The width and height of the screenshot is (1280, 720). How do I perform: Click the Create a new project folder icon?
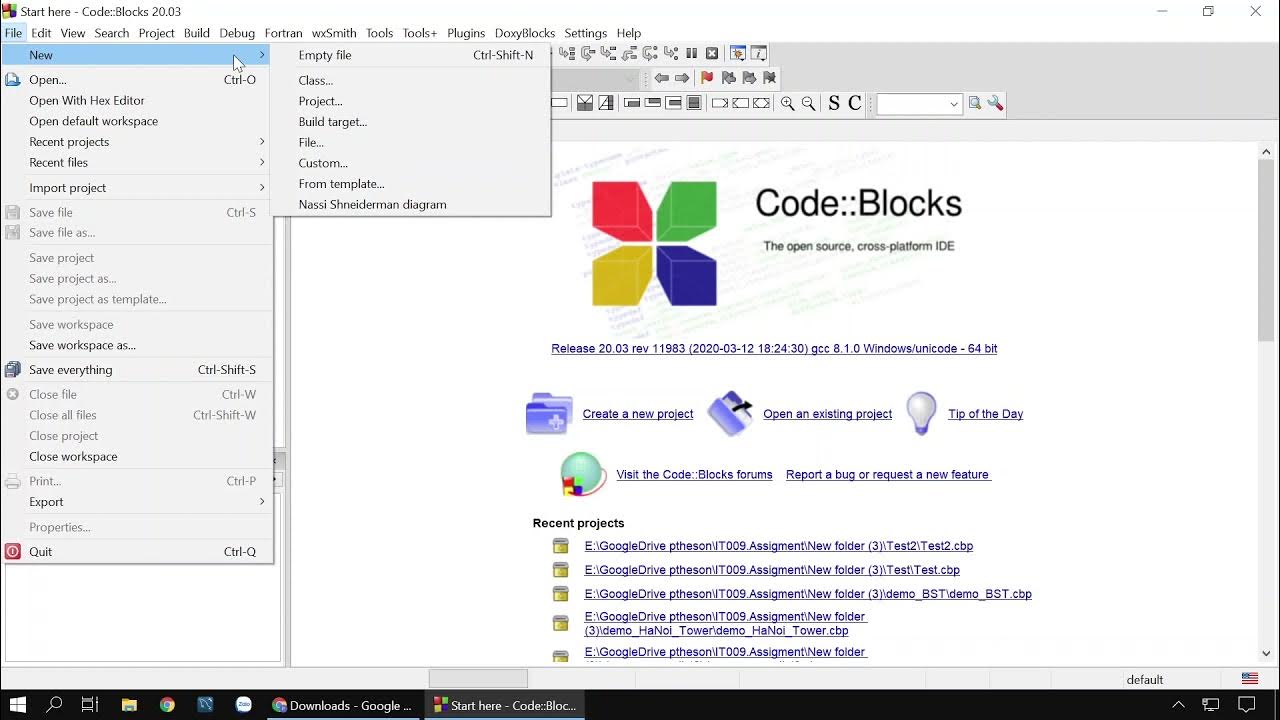pos(549,413)
